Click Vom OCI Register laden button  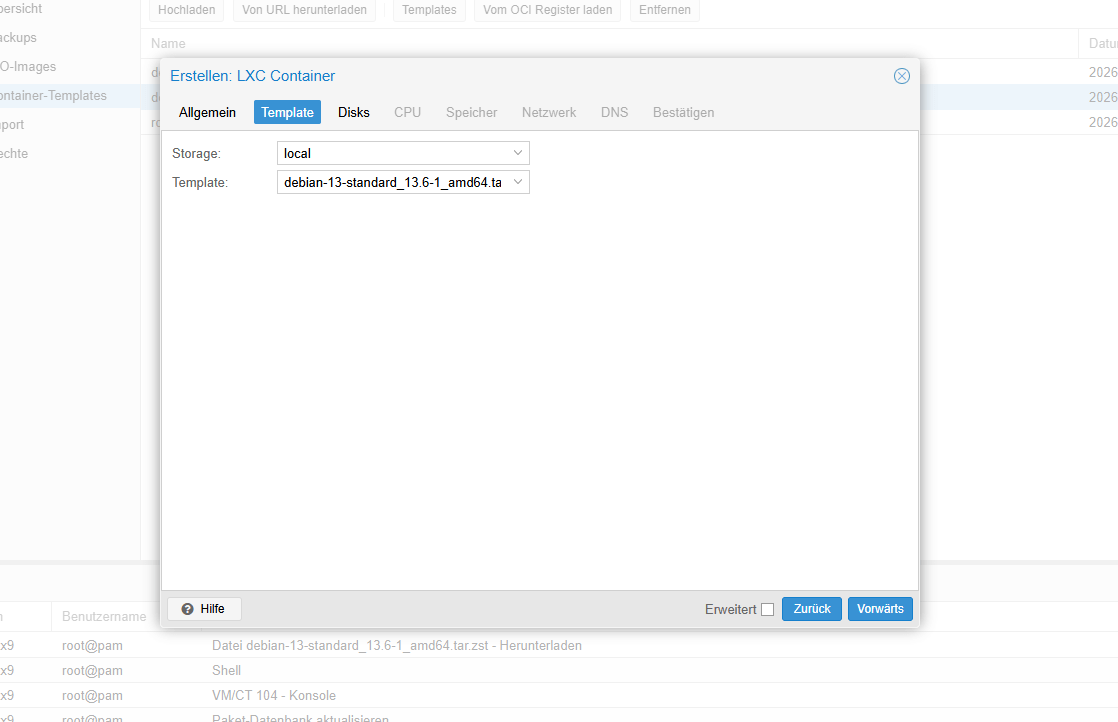(548, 10)
